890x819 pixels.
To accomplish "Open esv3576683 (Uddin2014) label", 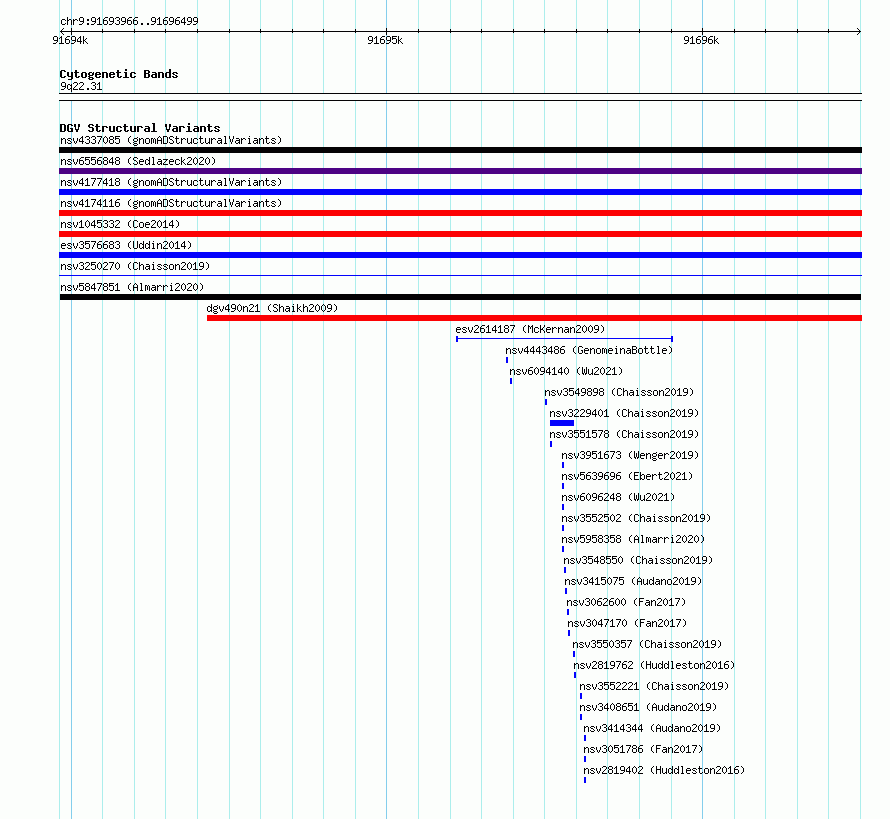I will pyautogui.click(x=126, y=245).
